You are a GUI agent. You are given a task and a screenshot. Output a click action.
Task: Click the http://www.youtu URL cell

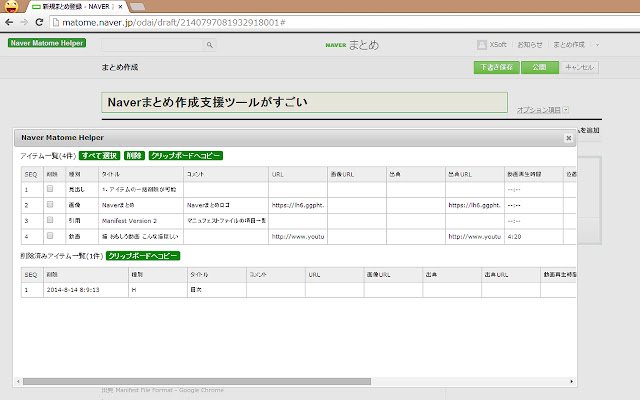pyautogui.click(x=298, y=237)
